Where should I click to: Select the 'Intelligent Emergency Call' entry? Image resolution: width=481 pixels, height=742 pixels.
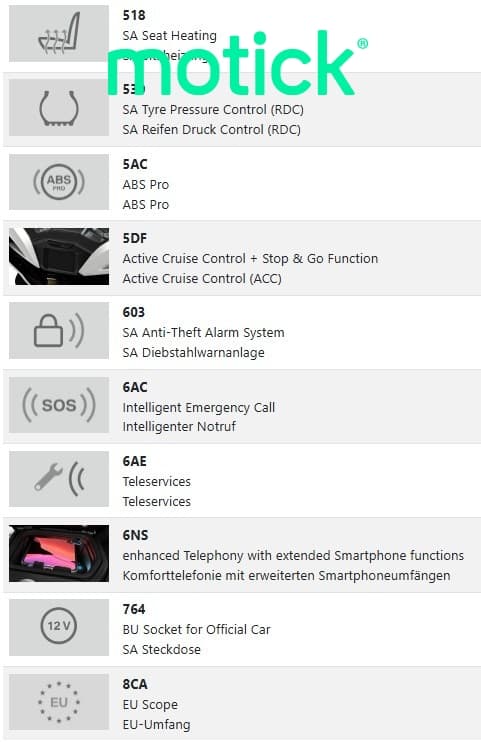(x=199, y=407)
